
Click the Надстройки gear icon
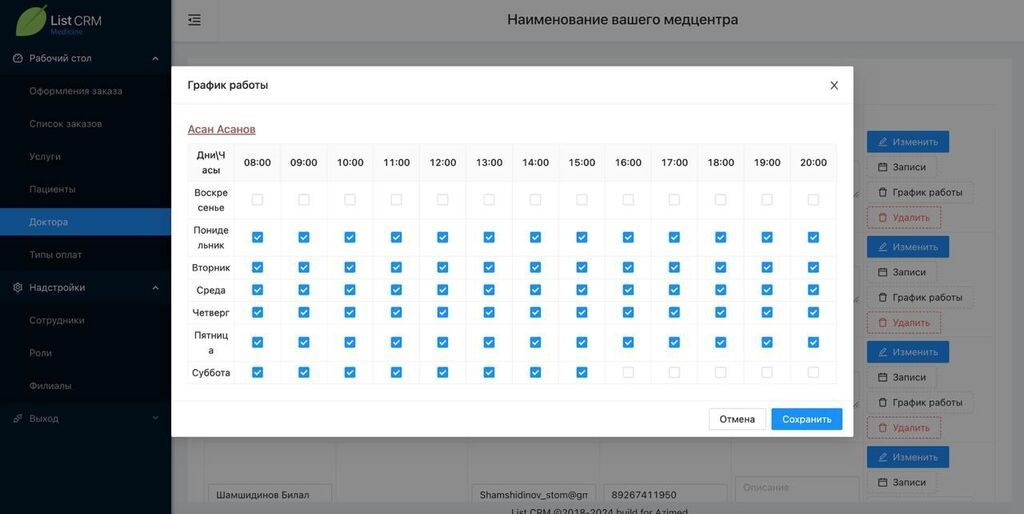point(17,288)
